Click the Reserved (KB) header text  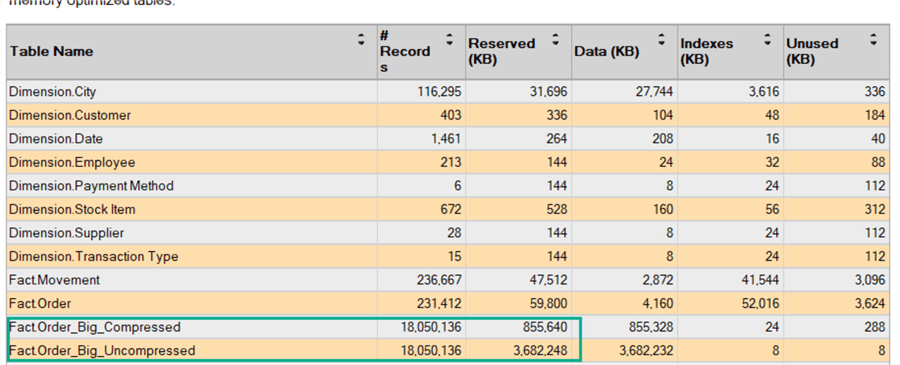[502, 51]
